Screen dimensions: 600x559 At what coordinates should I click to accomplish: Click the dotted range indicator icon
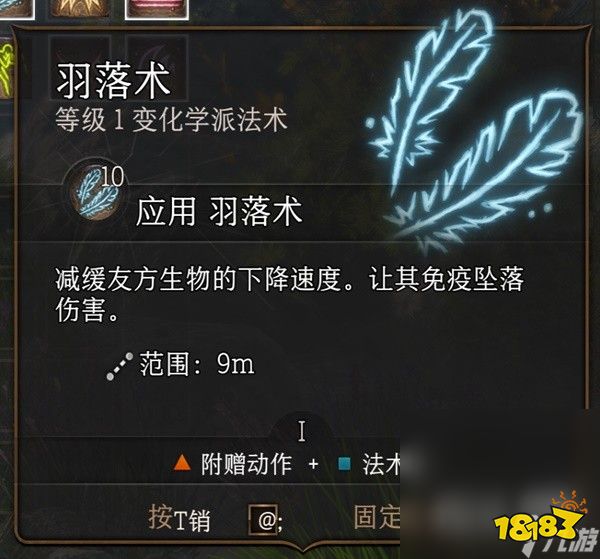tap(119, 366)
